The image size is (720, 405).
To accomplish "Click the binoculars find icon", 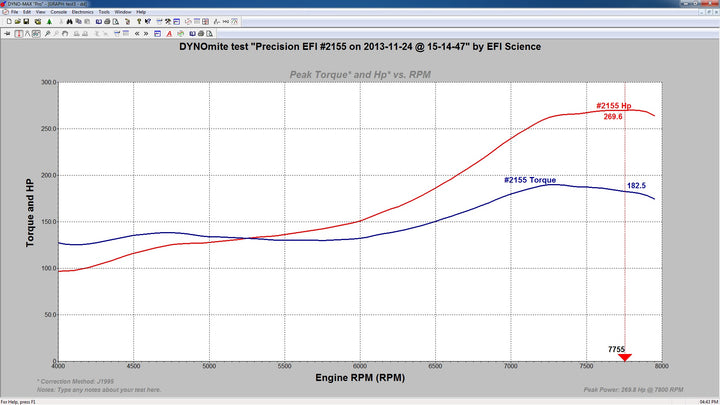I will click(x=70, y=21).
